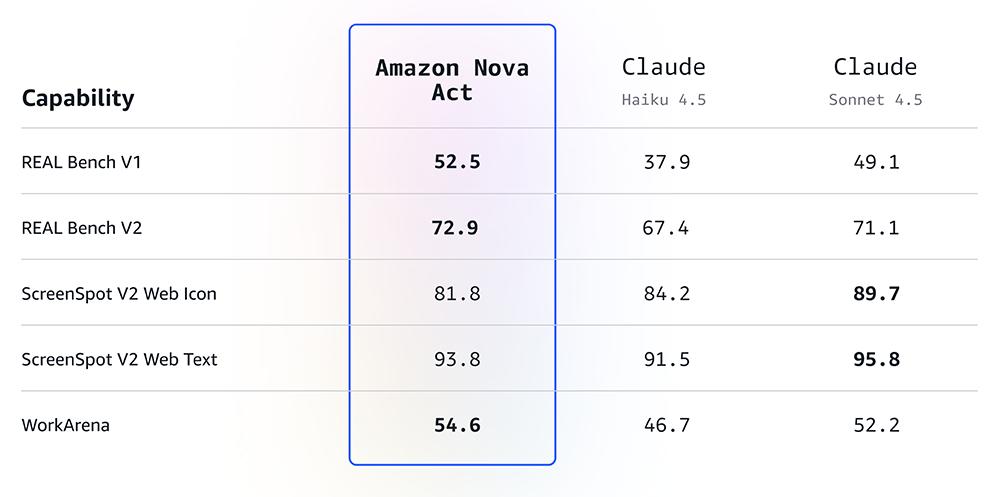This screenshot has height=497, width=1000.
Task: Click Haiku's 37.9 REAL Bench V1 score
Action: [x=666, y=161]
